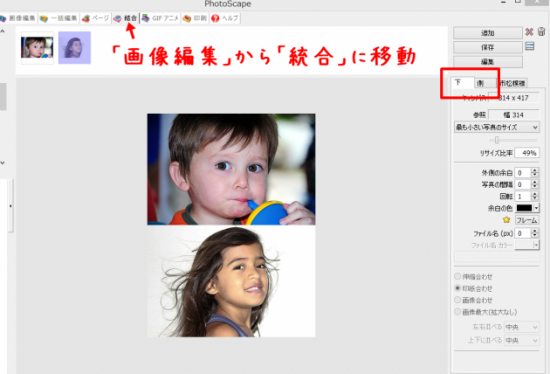
Task: Select the 市松模様 (Checker) layout tab
Action: tap(512, 83)
